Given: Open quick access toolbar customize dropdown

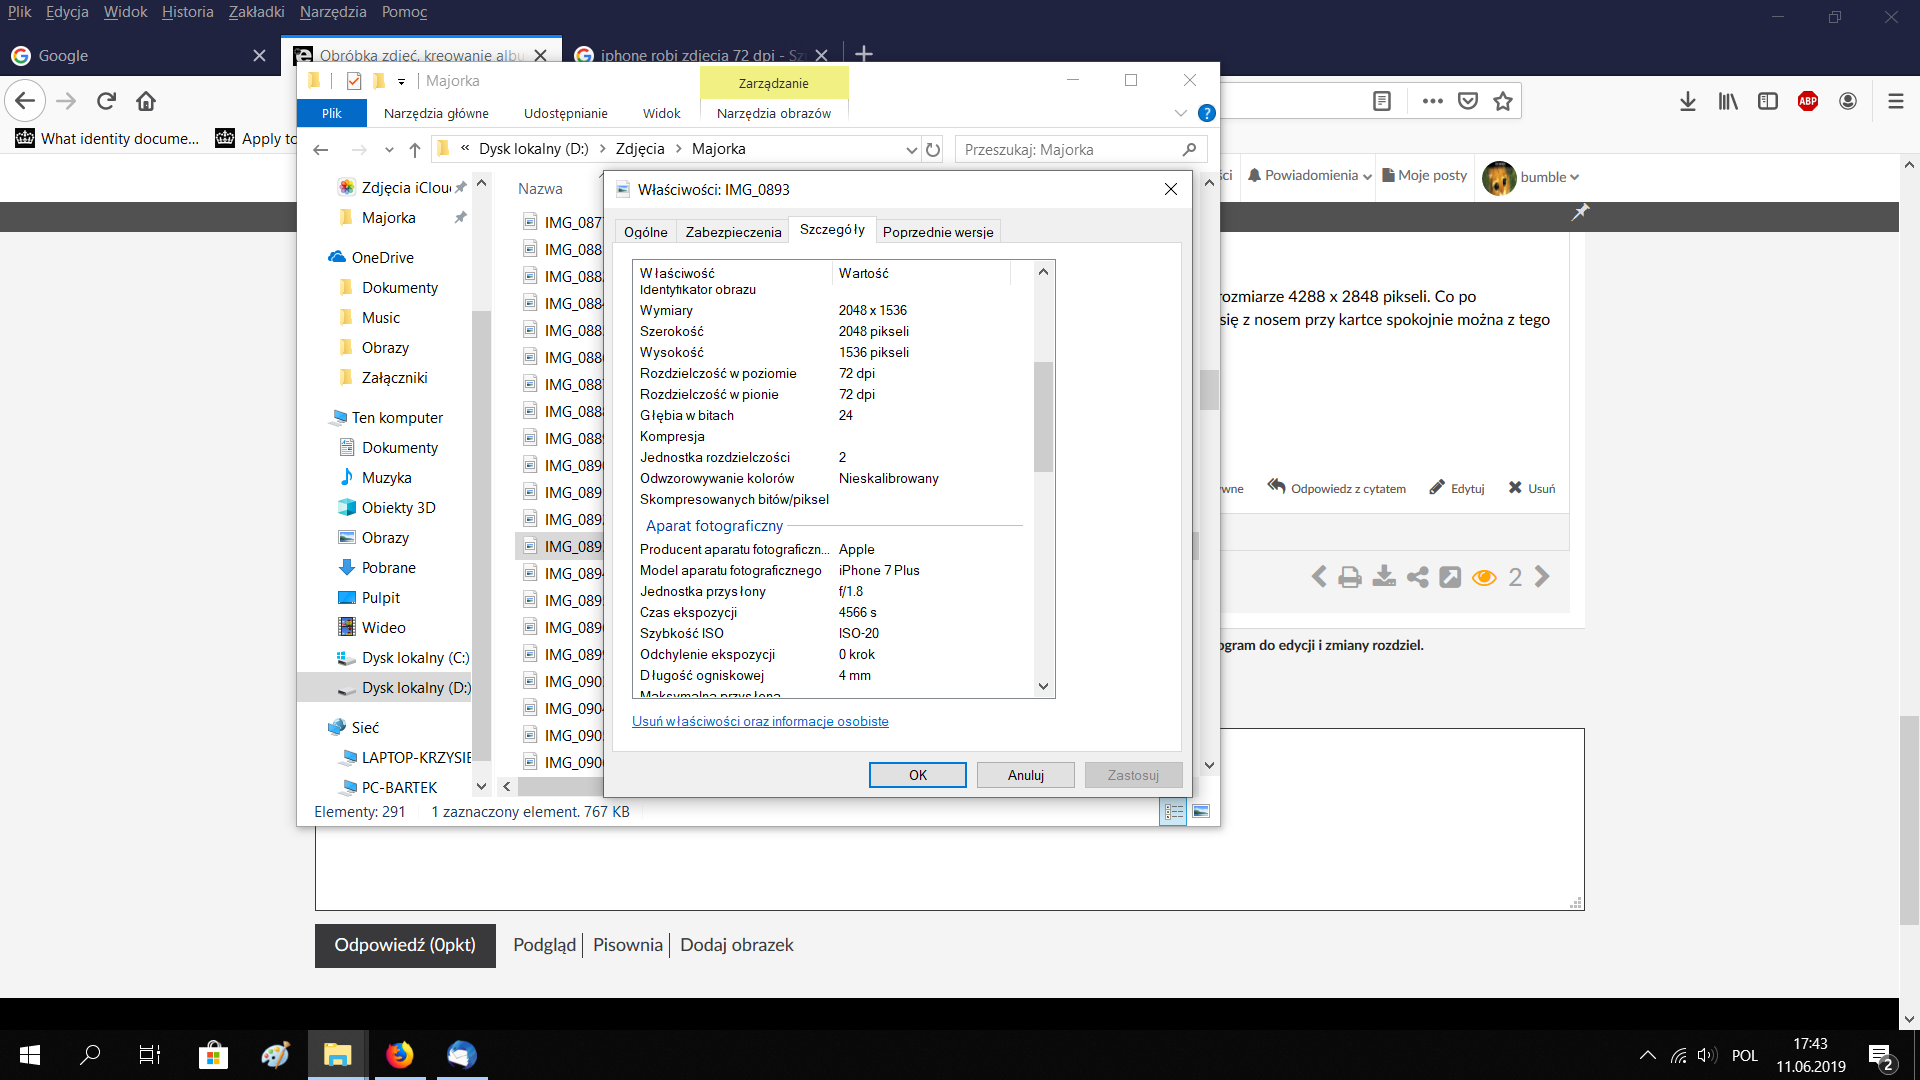Looking at the screenshot, I should [x=401, y=82].
